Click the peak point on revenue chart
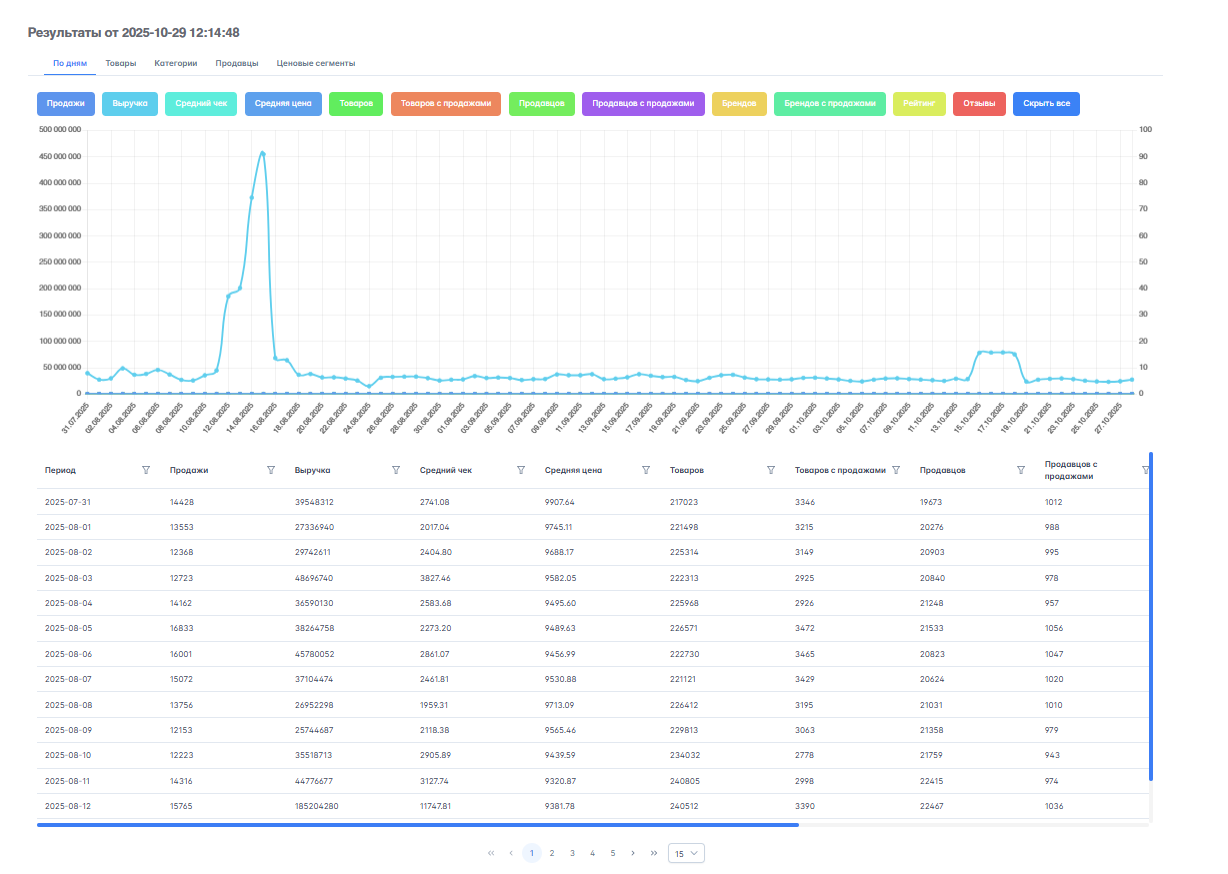The height and width of the screenshot is (874, 1228). click(x=262, y=153)
